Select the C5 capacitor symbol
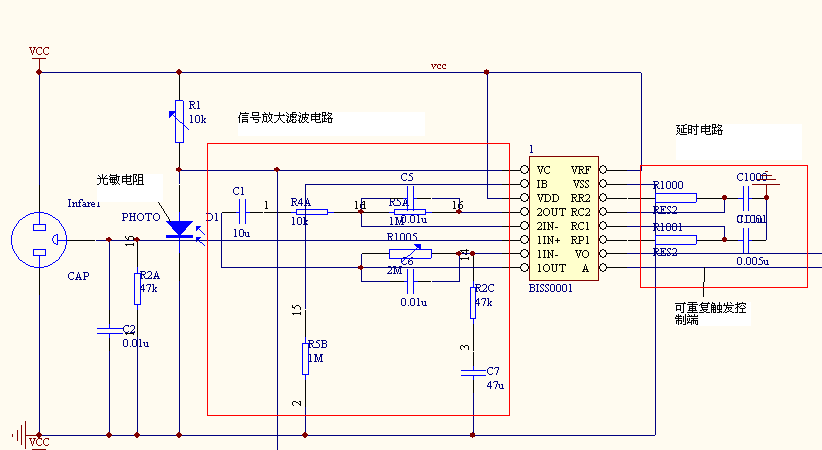This screenshot has width=822, height=450. click(410, 198)
